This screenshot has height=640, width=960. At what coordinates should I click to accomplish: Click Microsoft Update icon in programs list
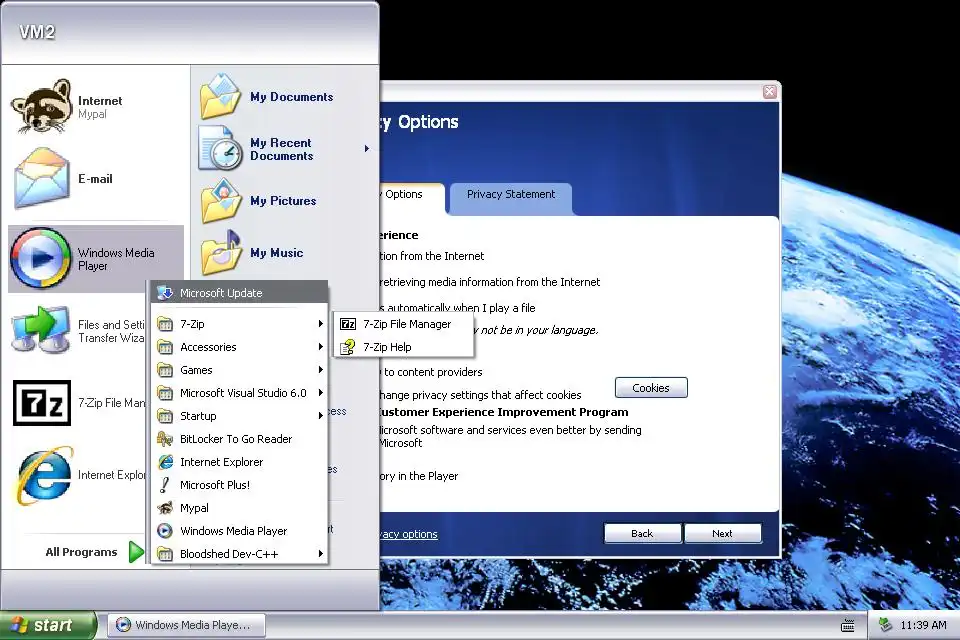(165, 293)
